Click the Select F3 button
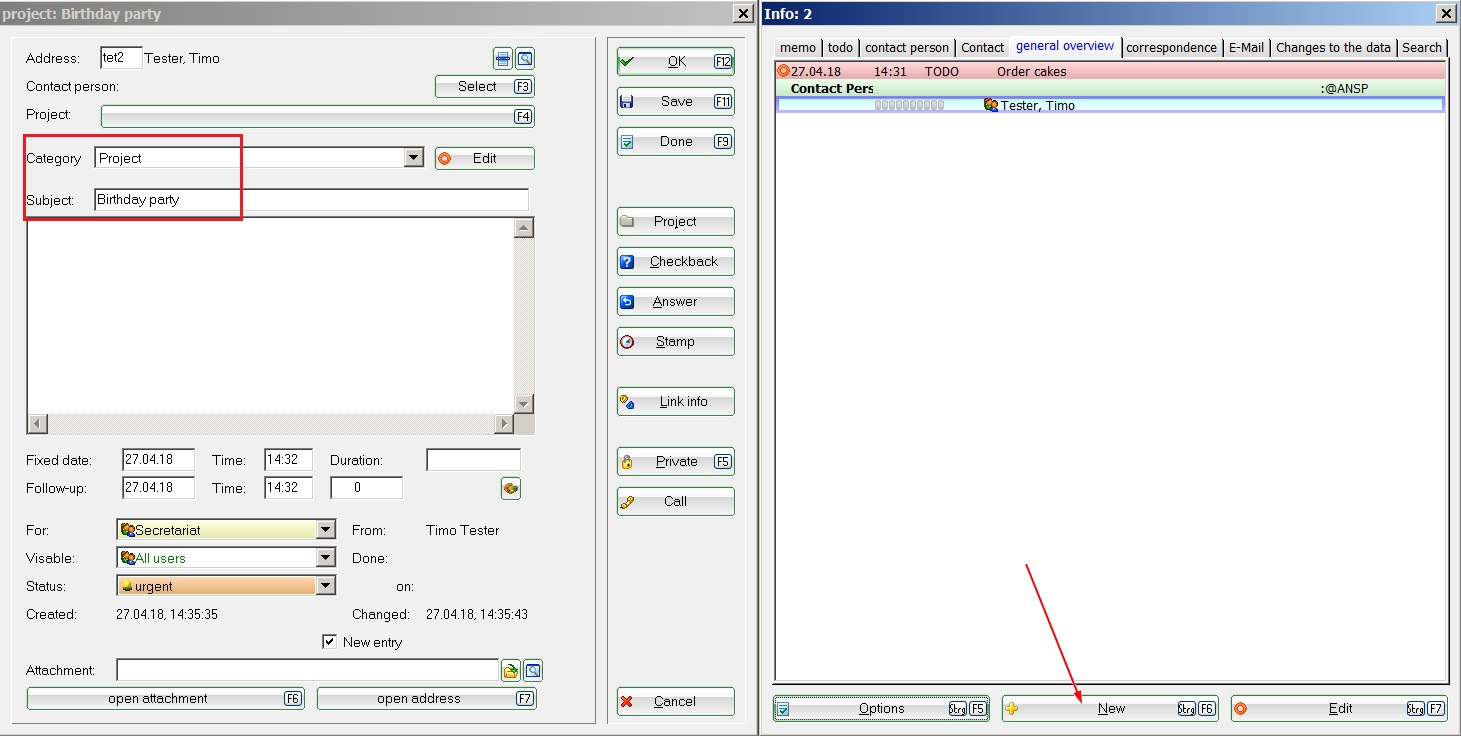The height and width of the screenshot is (736, 1461). (485, 87)
